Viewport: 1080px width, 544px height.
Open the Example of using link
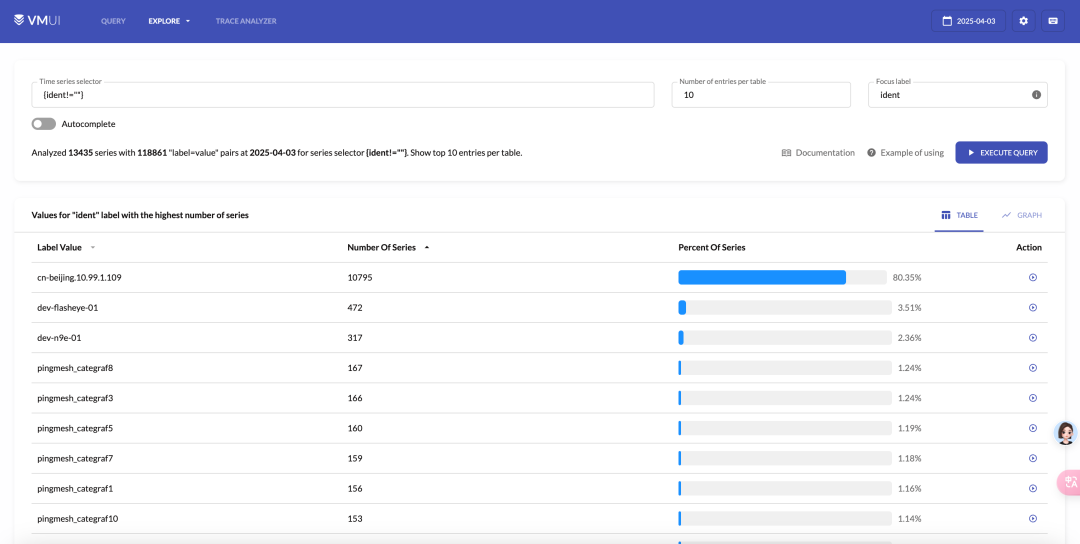tap(905, 153)
